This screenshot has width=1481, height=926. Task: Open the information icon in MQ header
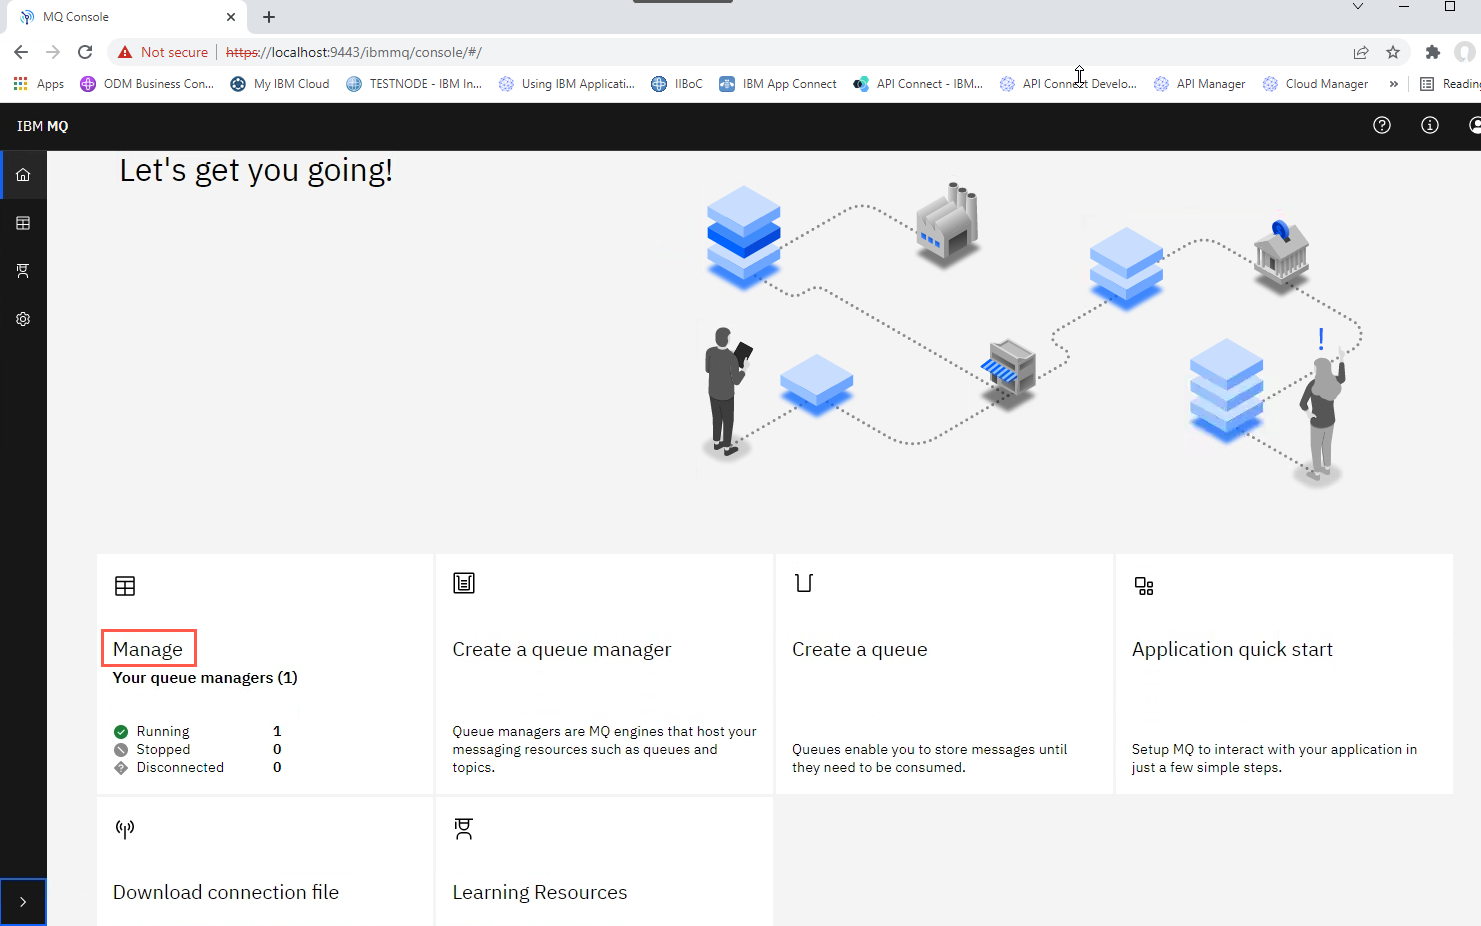[1430, 125]
